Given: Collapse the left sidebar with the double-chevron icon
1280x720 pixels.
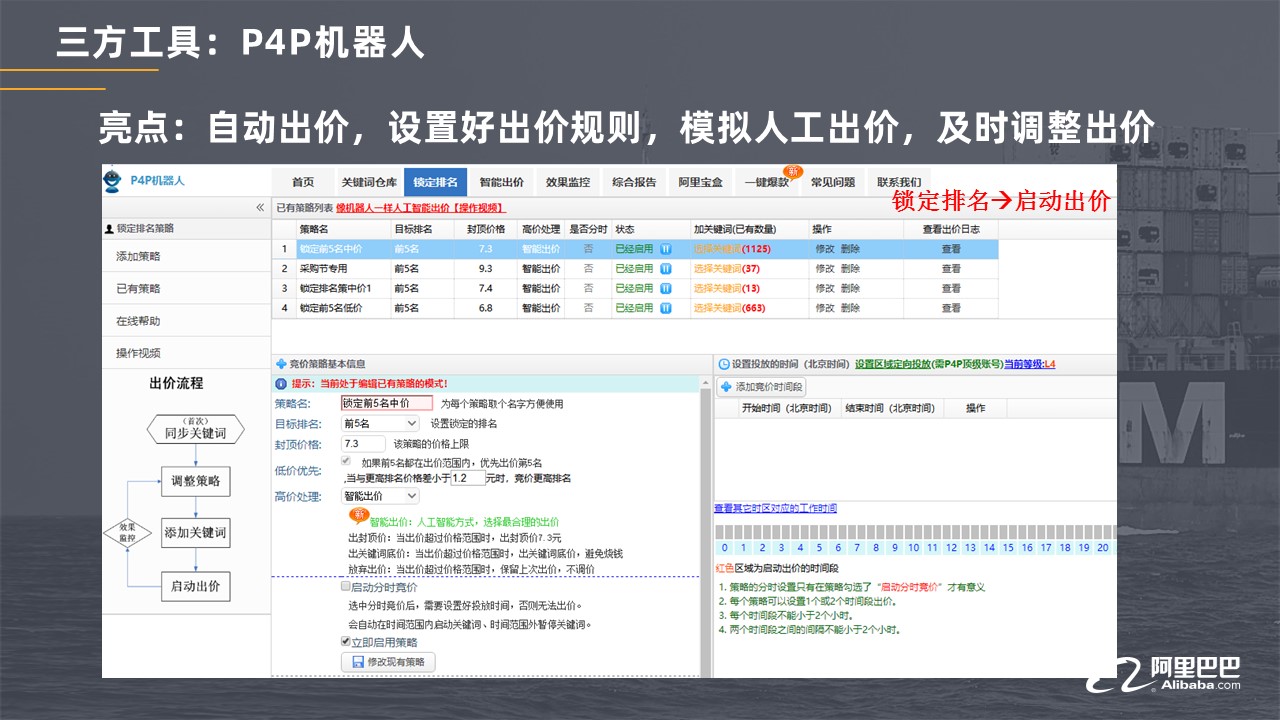Looking at the screenshot, I should point(261,207).
